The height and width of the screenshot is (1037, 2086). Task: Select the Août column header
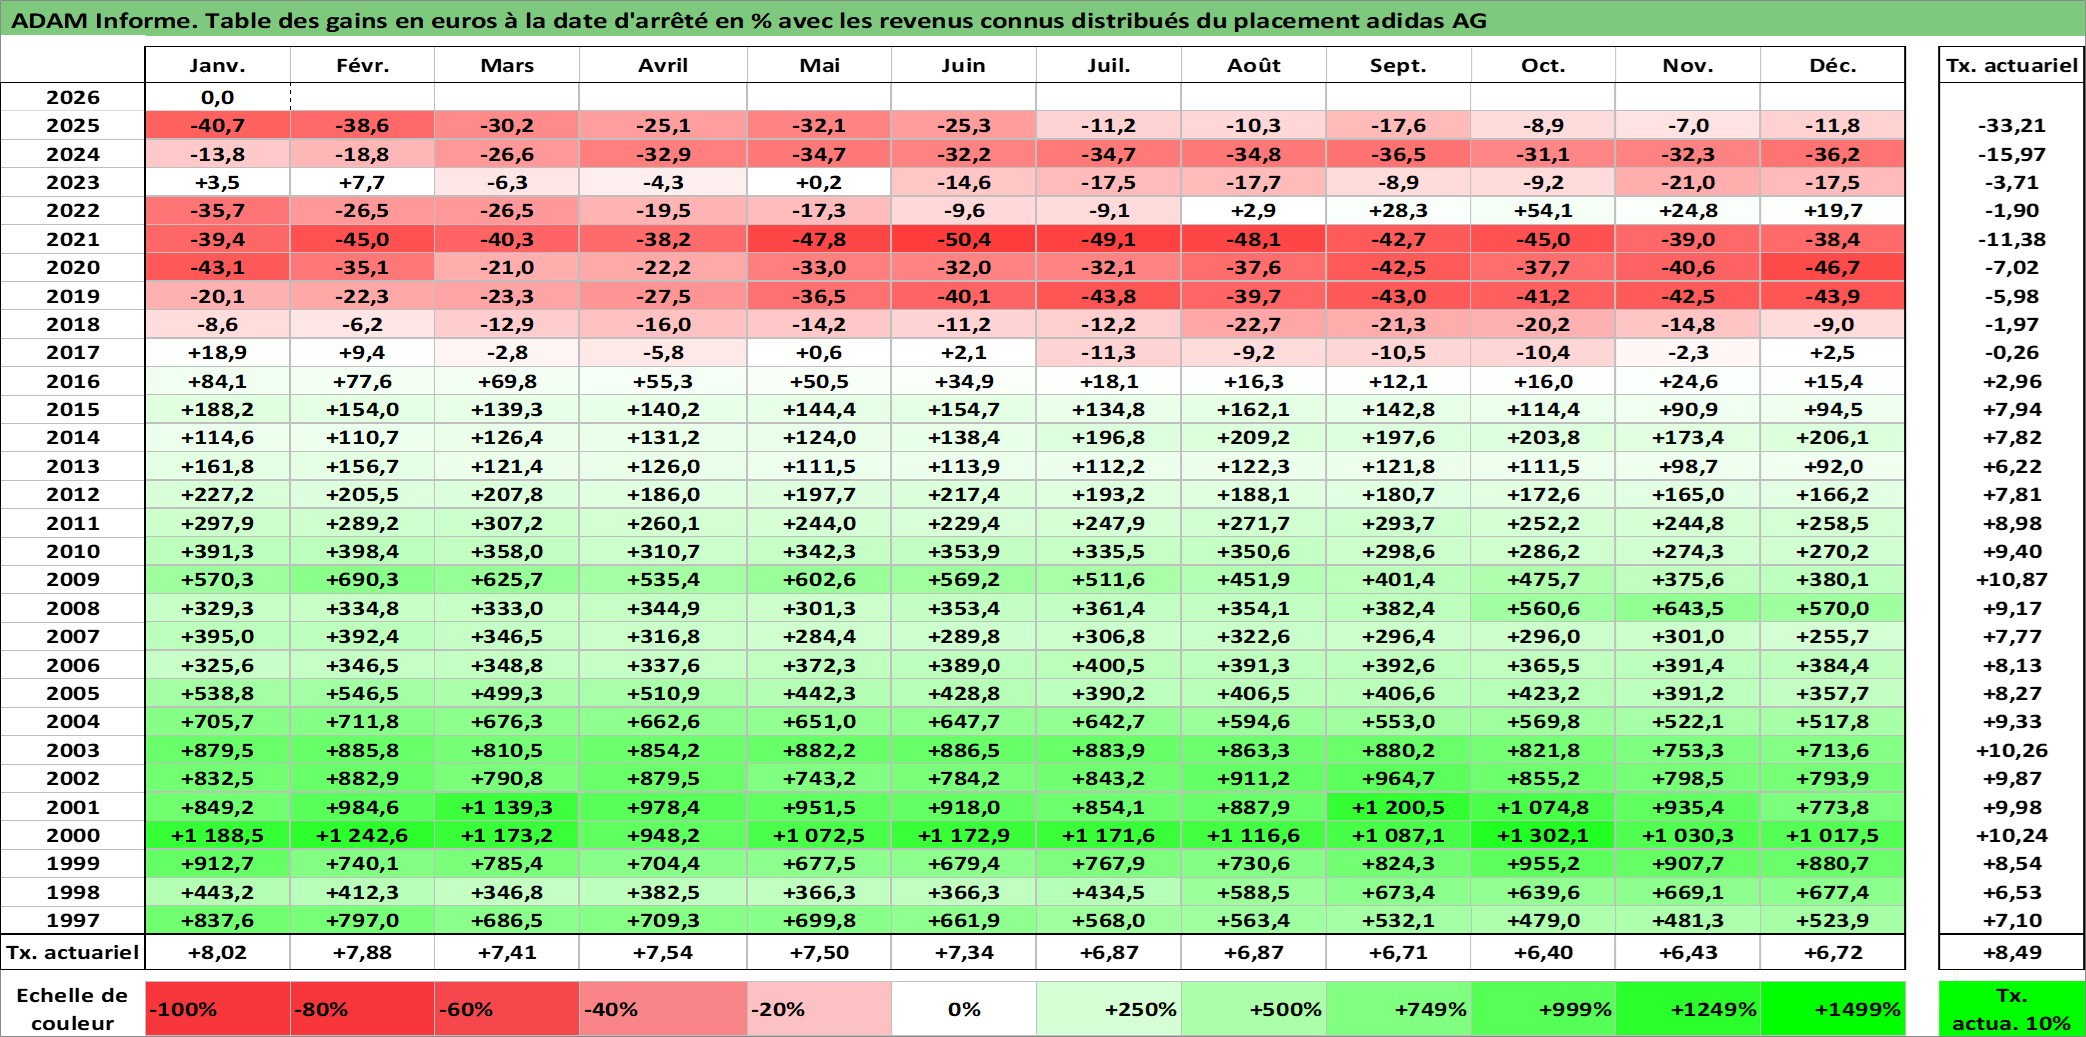pos(1254,65)
